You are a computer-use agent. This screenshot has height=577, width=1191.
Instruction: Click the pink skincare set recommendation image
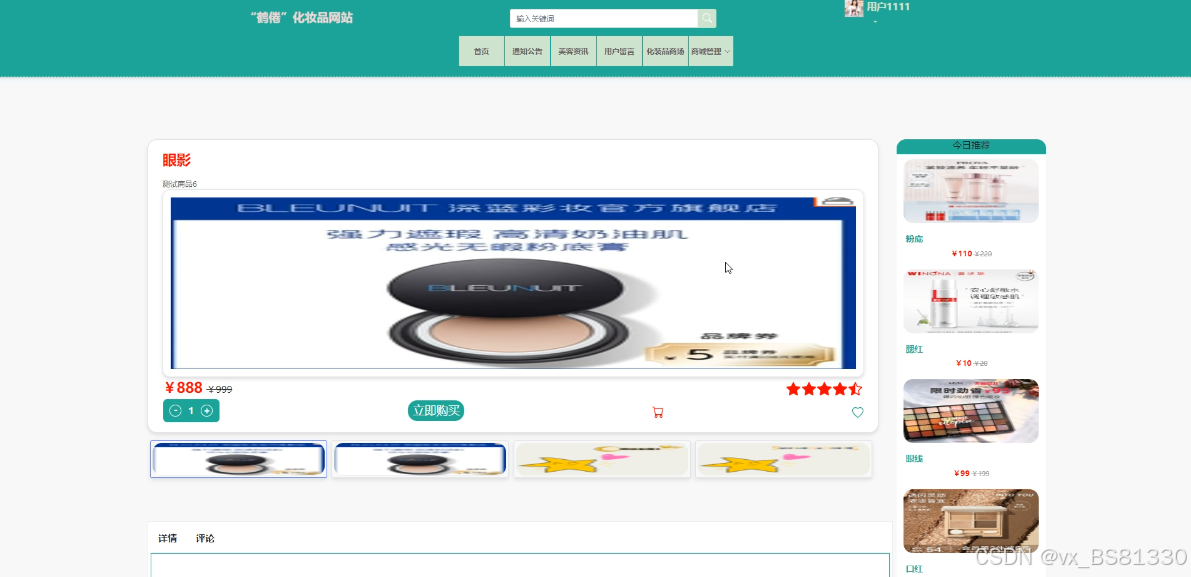pyautogui.click(x=971, y=191)
